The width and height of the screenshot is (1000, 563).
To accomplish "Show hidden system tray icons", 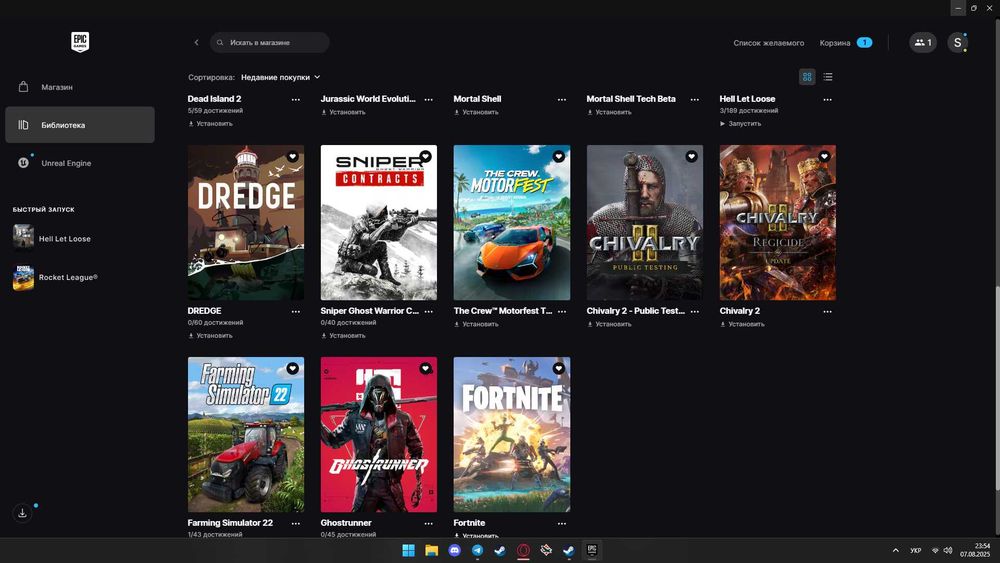I will [x=895, y=550].
